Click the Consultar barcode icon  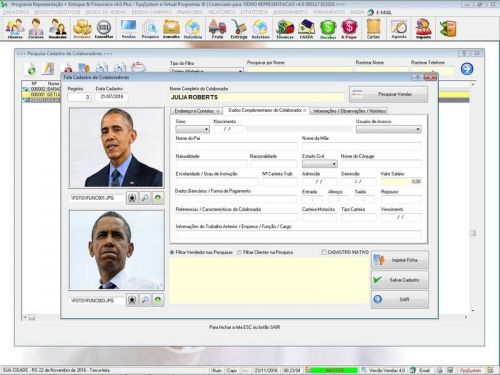(x=104, y=29)
